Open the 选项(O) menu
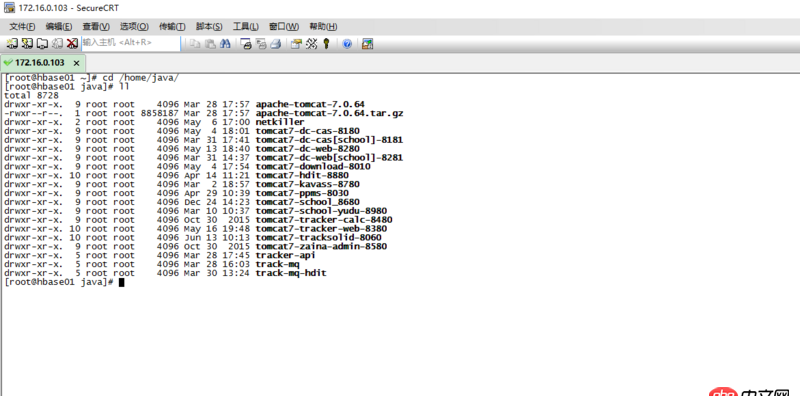 134,27
